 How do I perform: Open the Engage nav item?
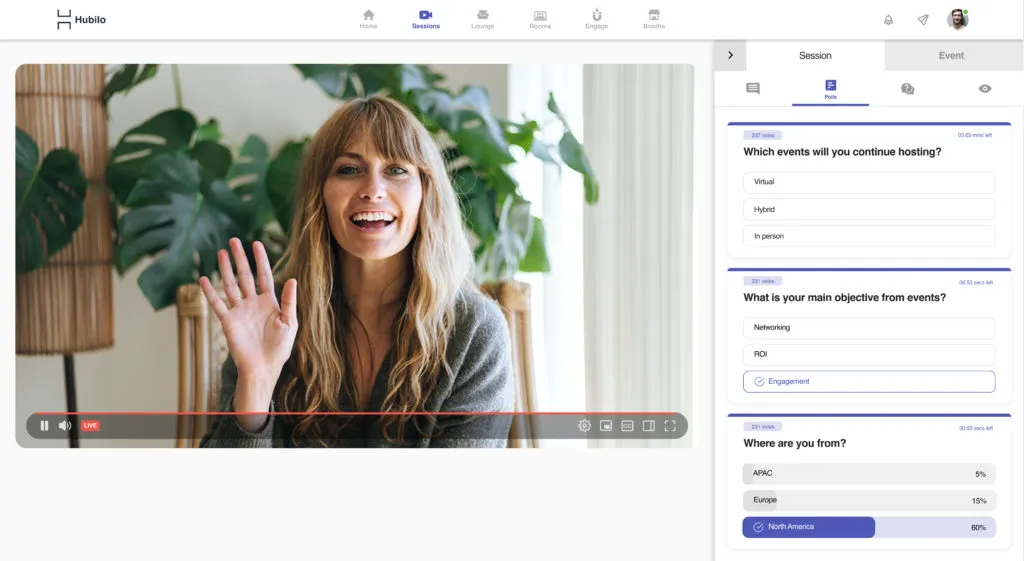click(596, 19)
